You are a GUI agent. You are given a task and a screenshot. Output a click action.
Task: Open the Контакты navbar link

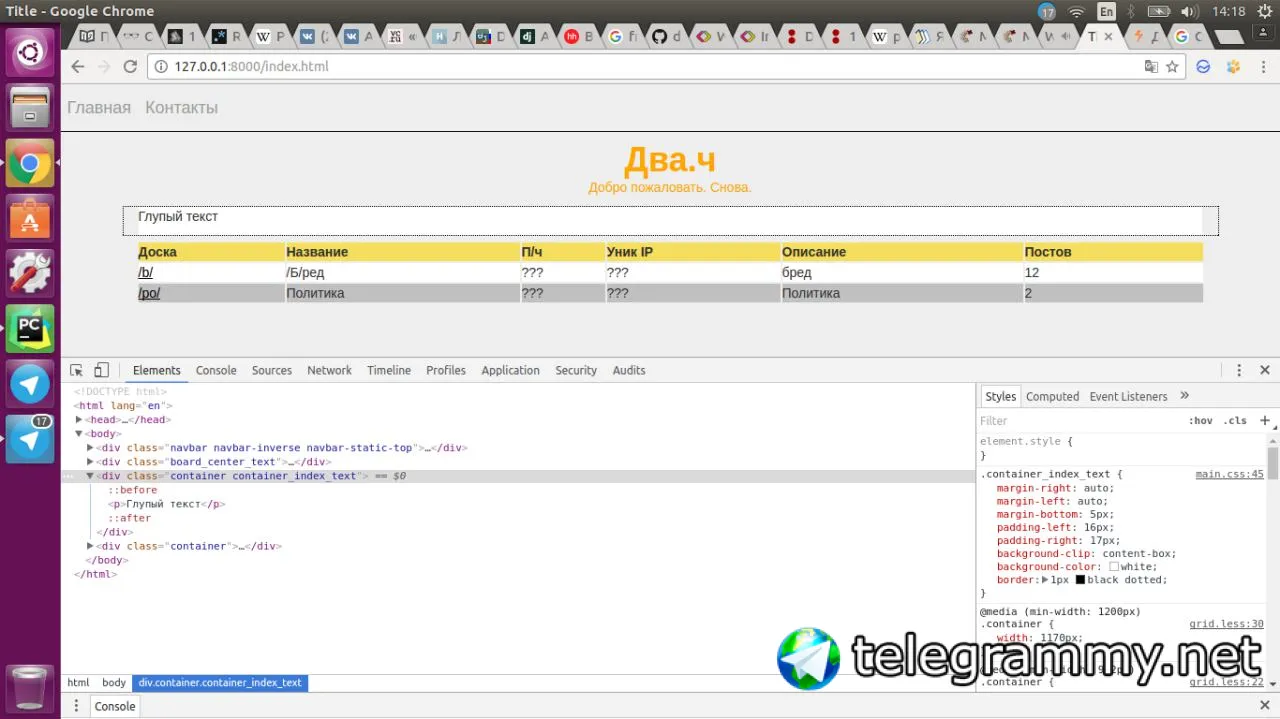pyautogui.click(x=181, y=107)
